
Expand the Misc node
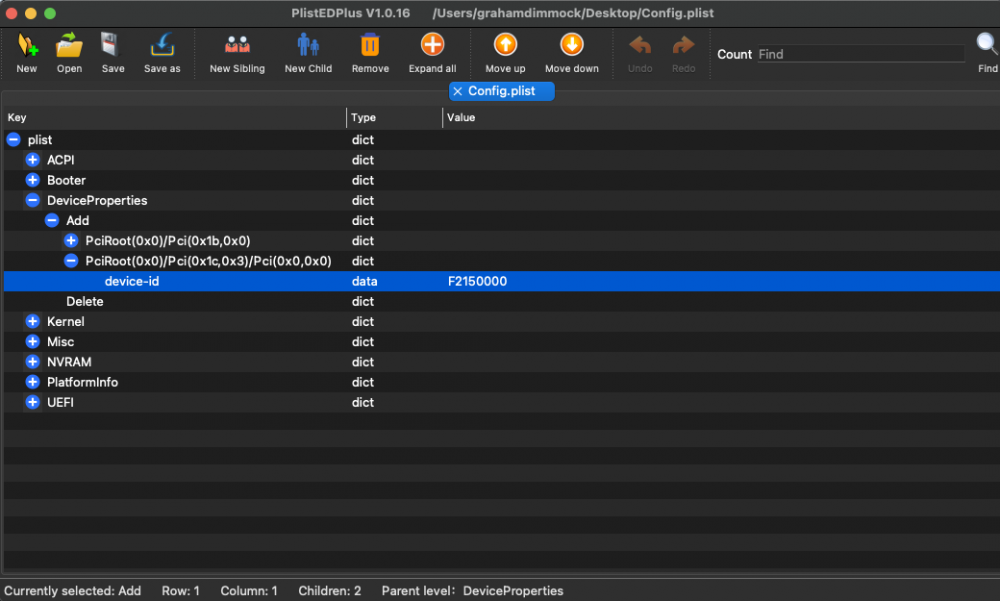[x=33, y=341]
